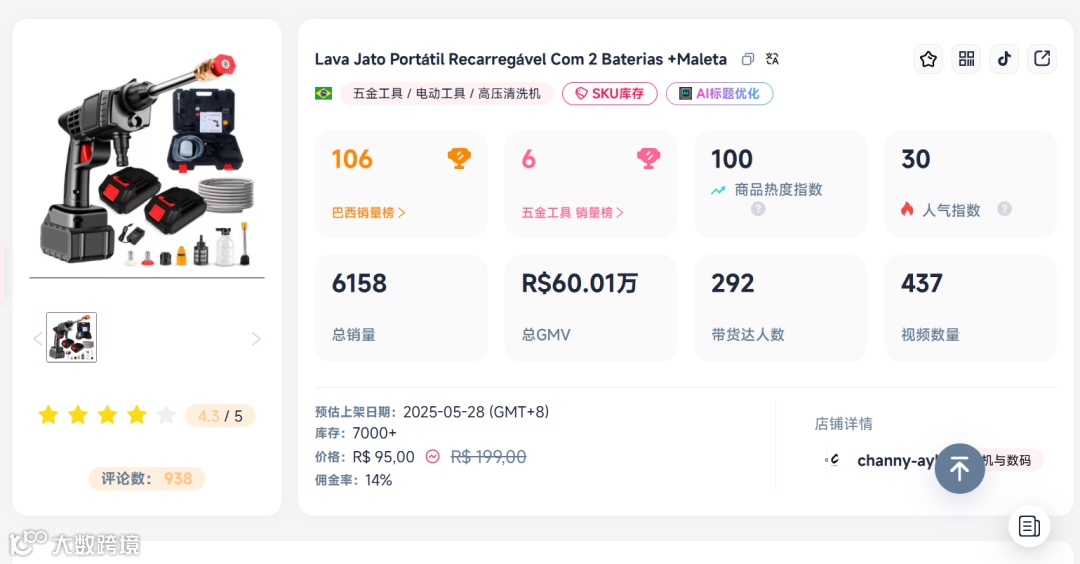Click the category breadcrumb 五金工具 / 电动工具 / 高压清洗机

click(x=446, y=94)
